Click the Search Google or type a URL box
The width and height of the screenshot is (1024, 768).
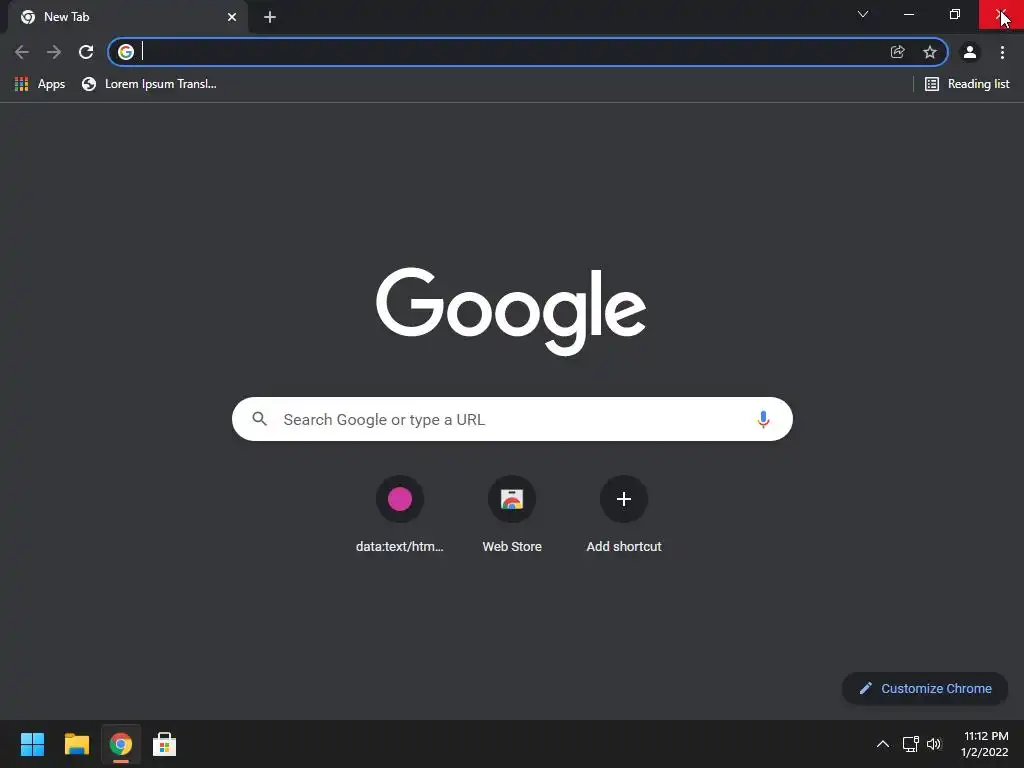[x=512, y=419]
